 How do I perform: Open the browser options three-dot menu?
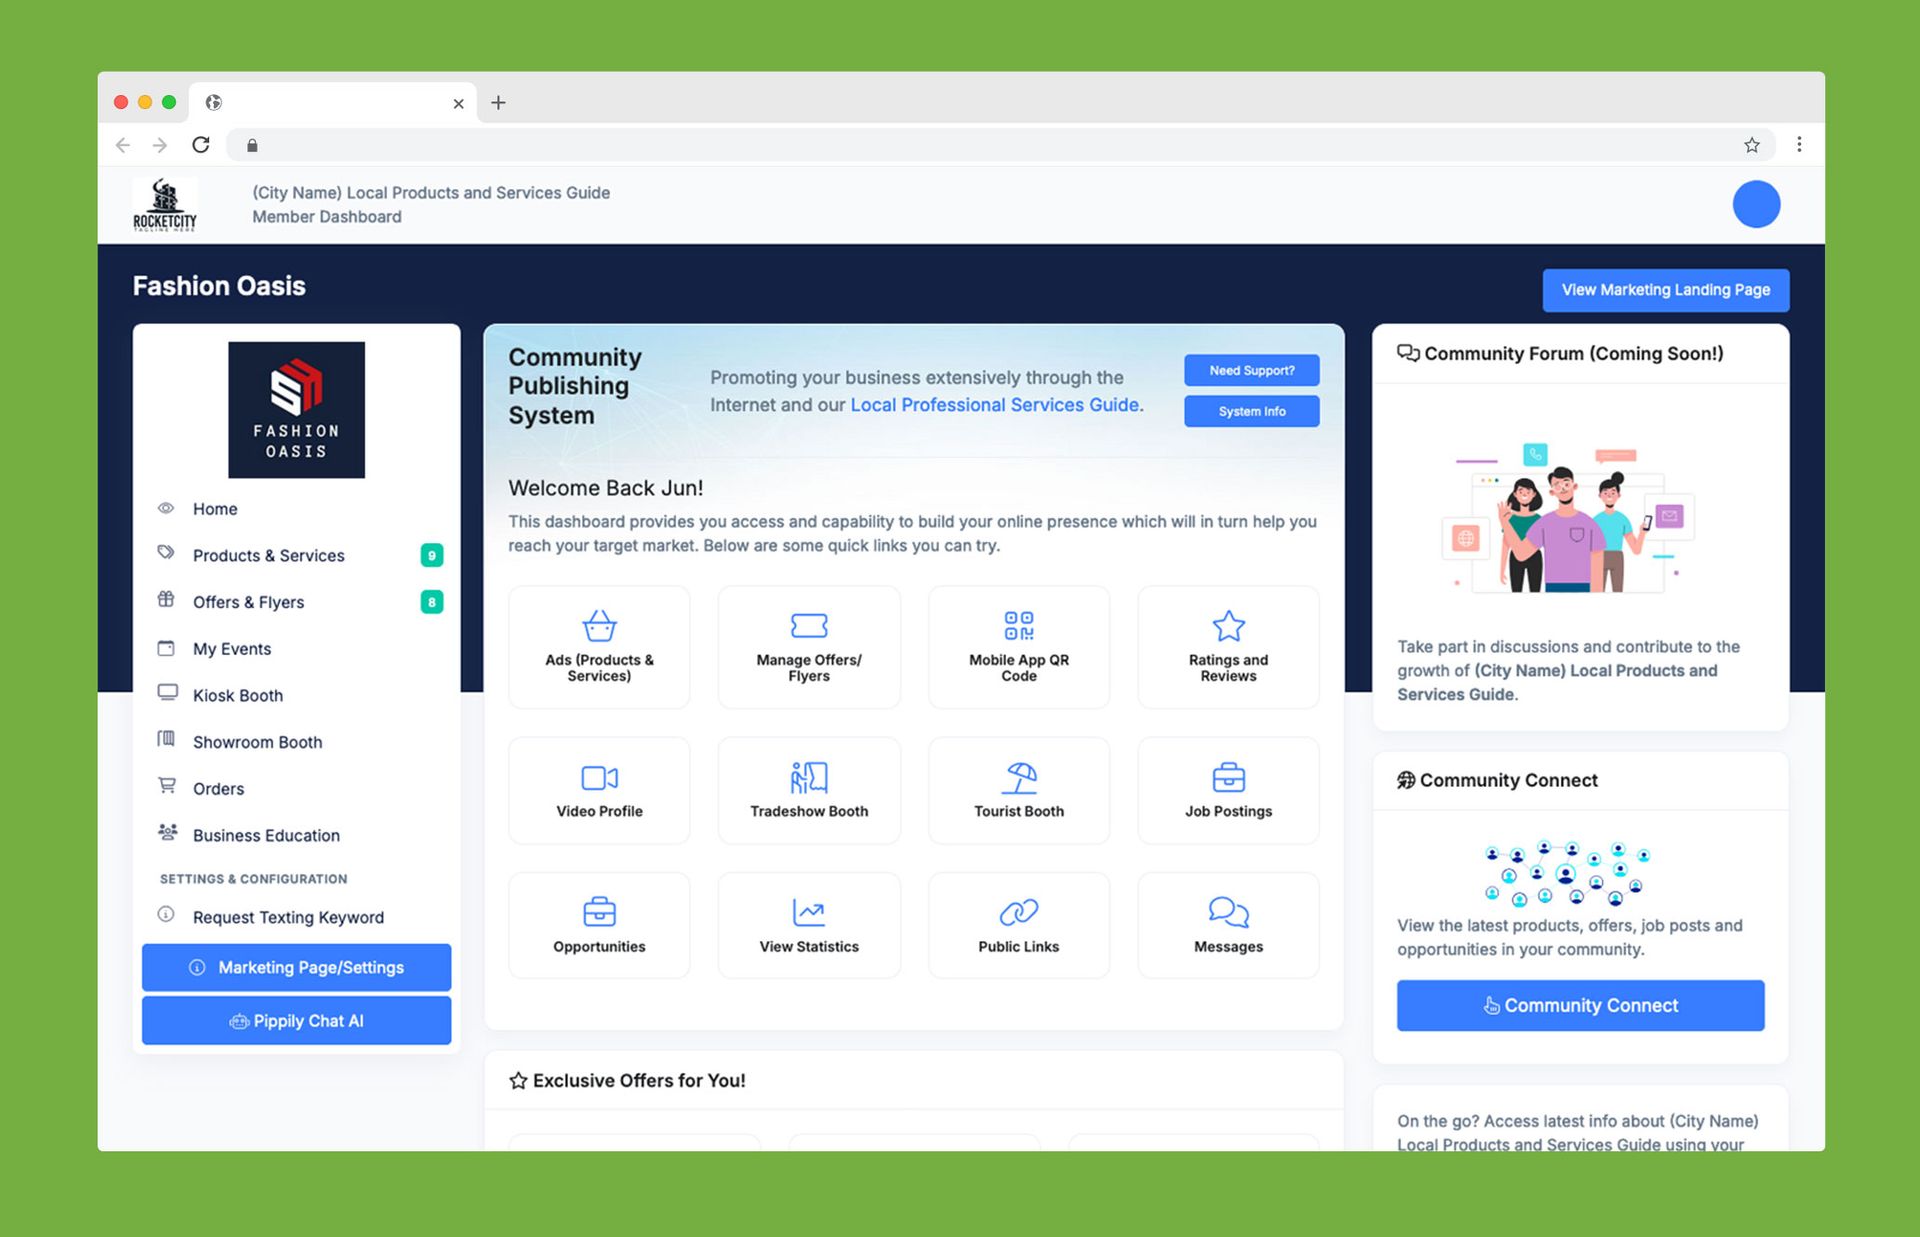[1799, 144]
